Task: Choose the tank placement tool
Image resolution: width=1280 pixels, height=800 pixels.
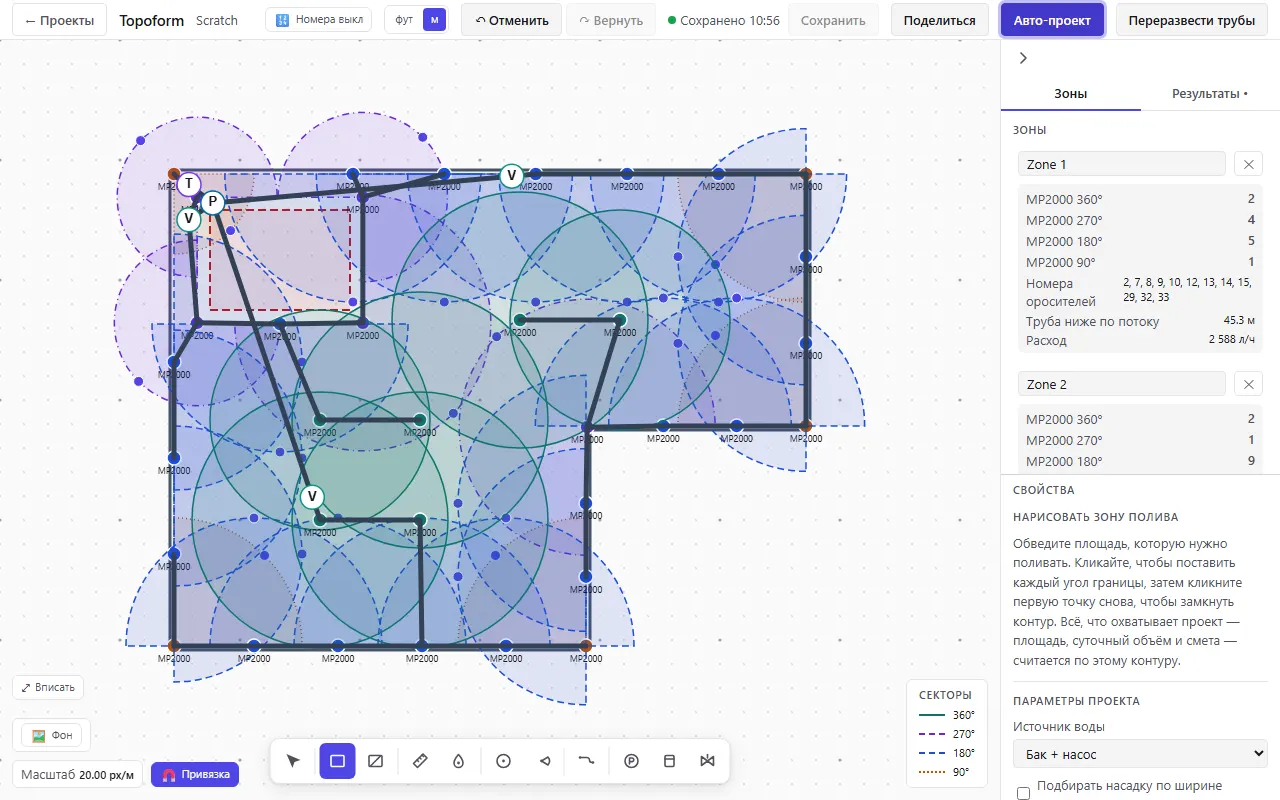Action: (670, 761)
